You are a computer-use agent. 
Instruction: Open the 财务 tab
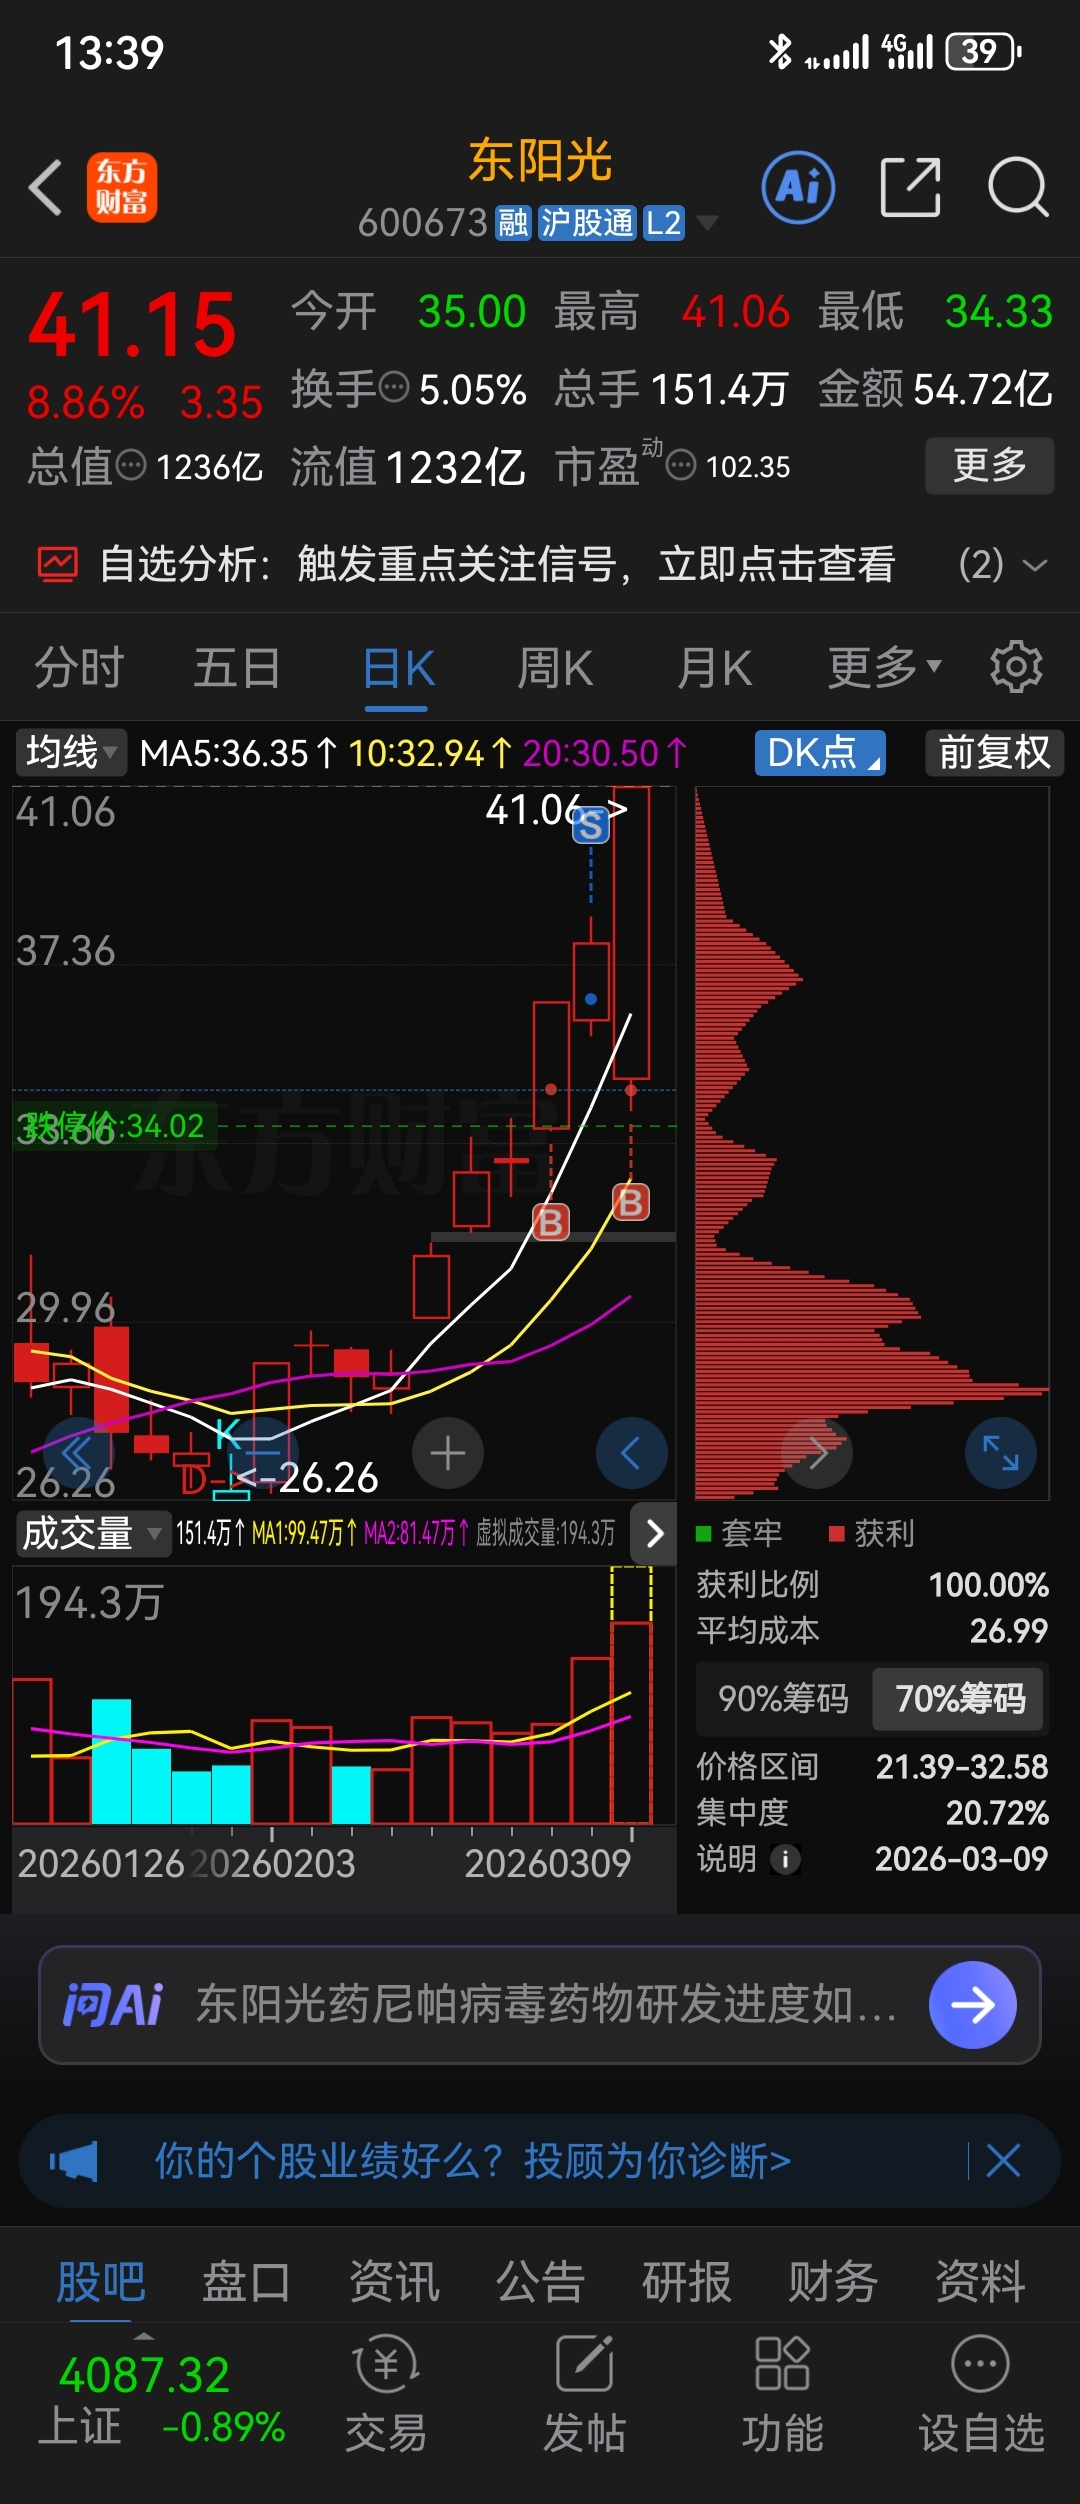click(x=833, y=2283)
